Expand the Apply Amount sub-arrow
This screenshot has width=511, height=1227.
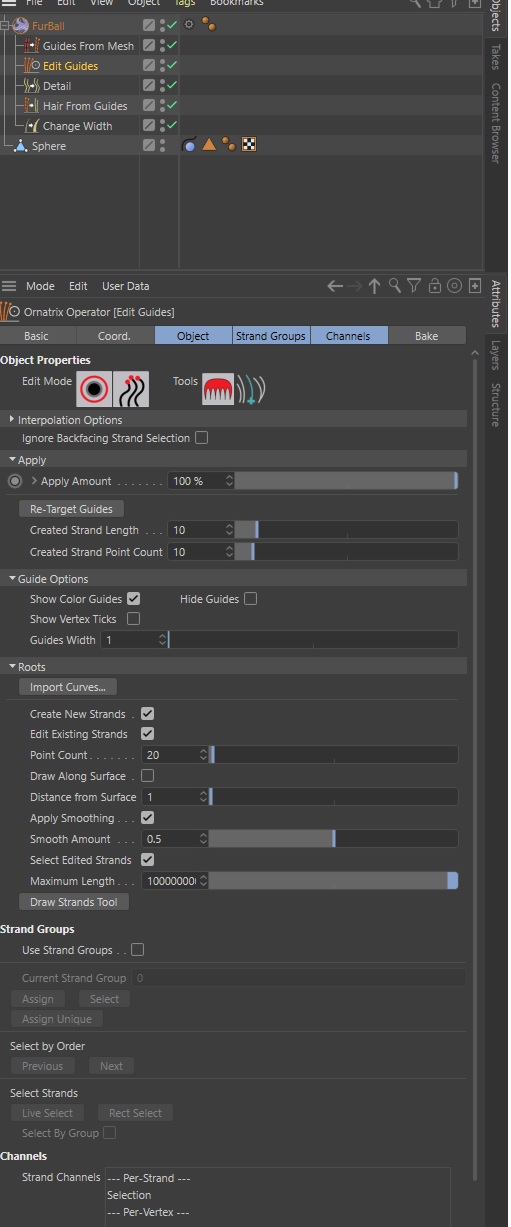pyautogui.click(x=34, y=481)
